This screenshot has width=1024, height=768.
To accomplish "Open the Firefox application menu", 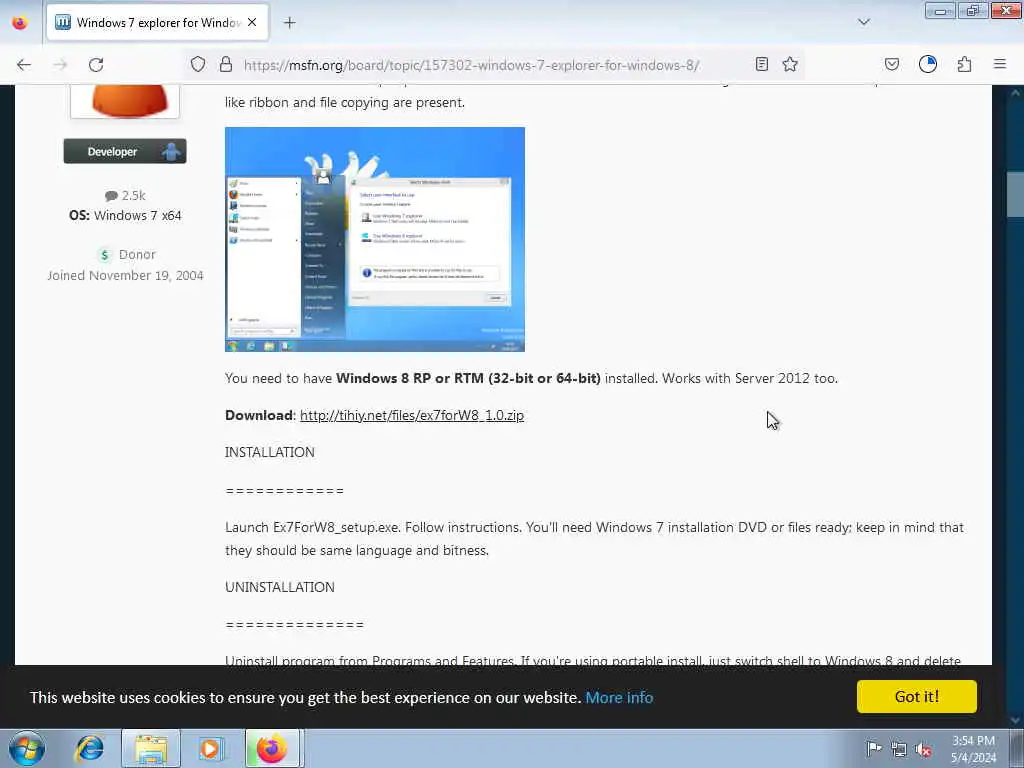I will click(1000, 65).
